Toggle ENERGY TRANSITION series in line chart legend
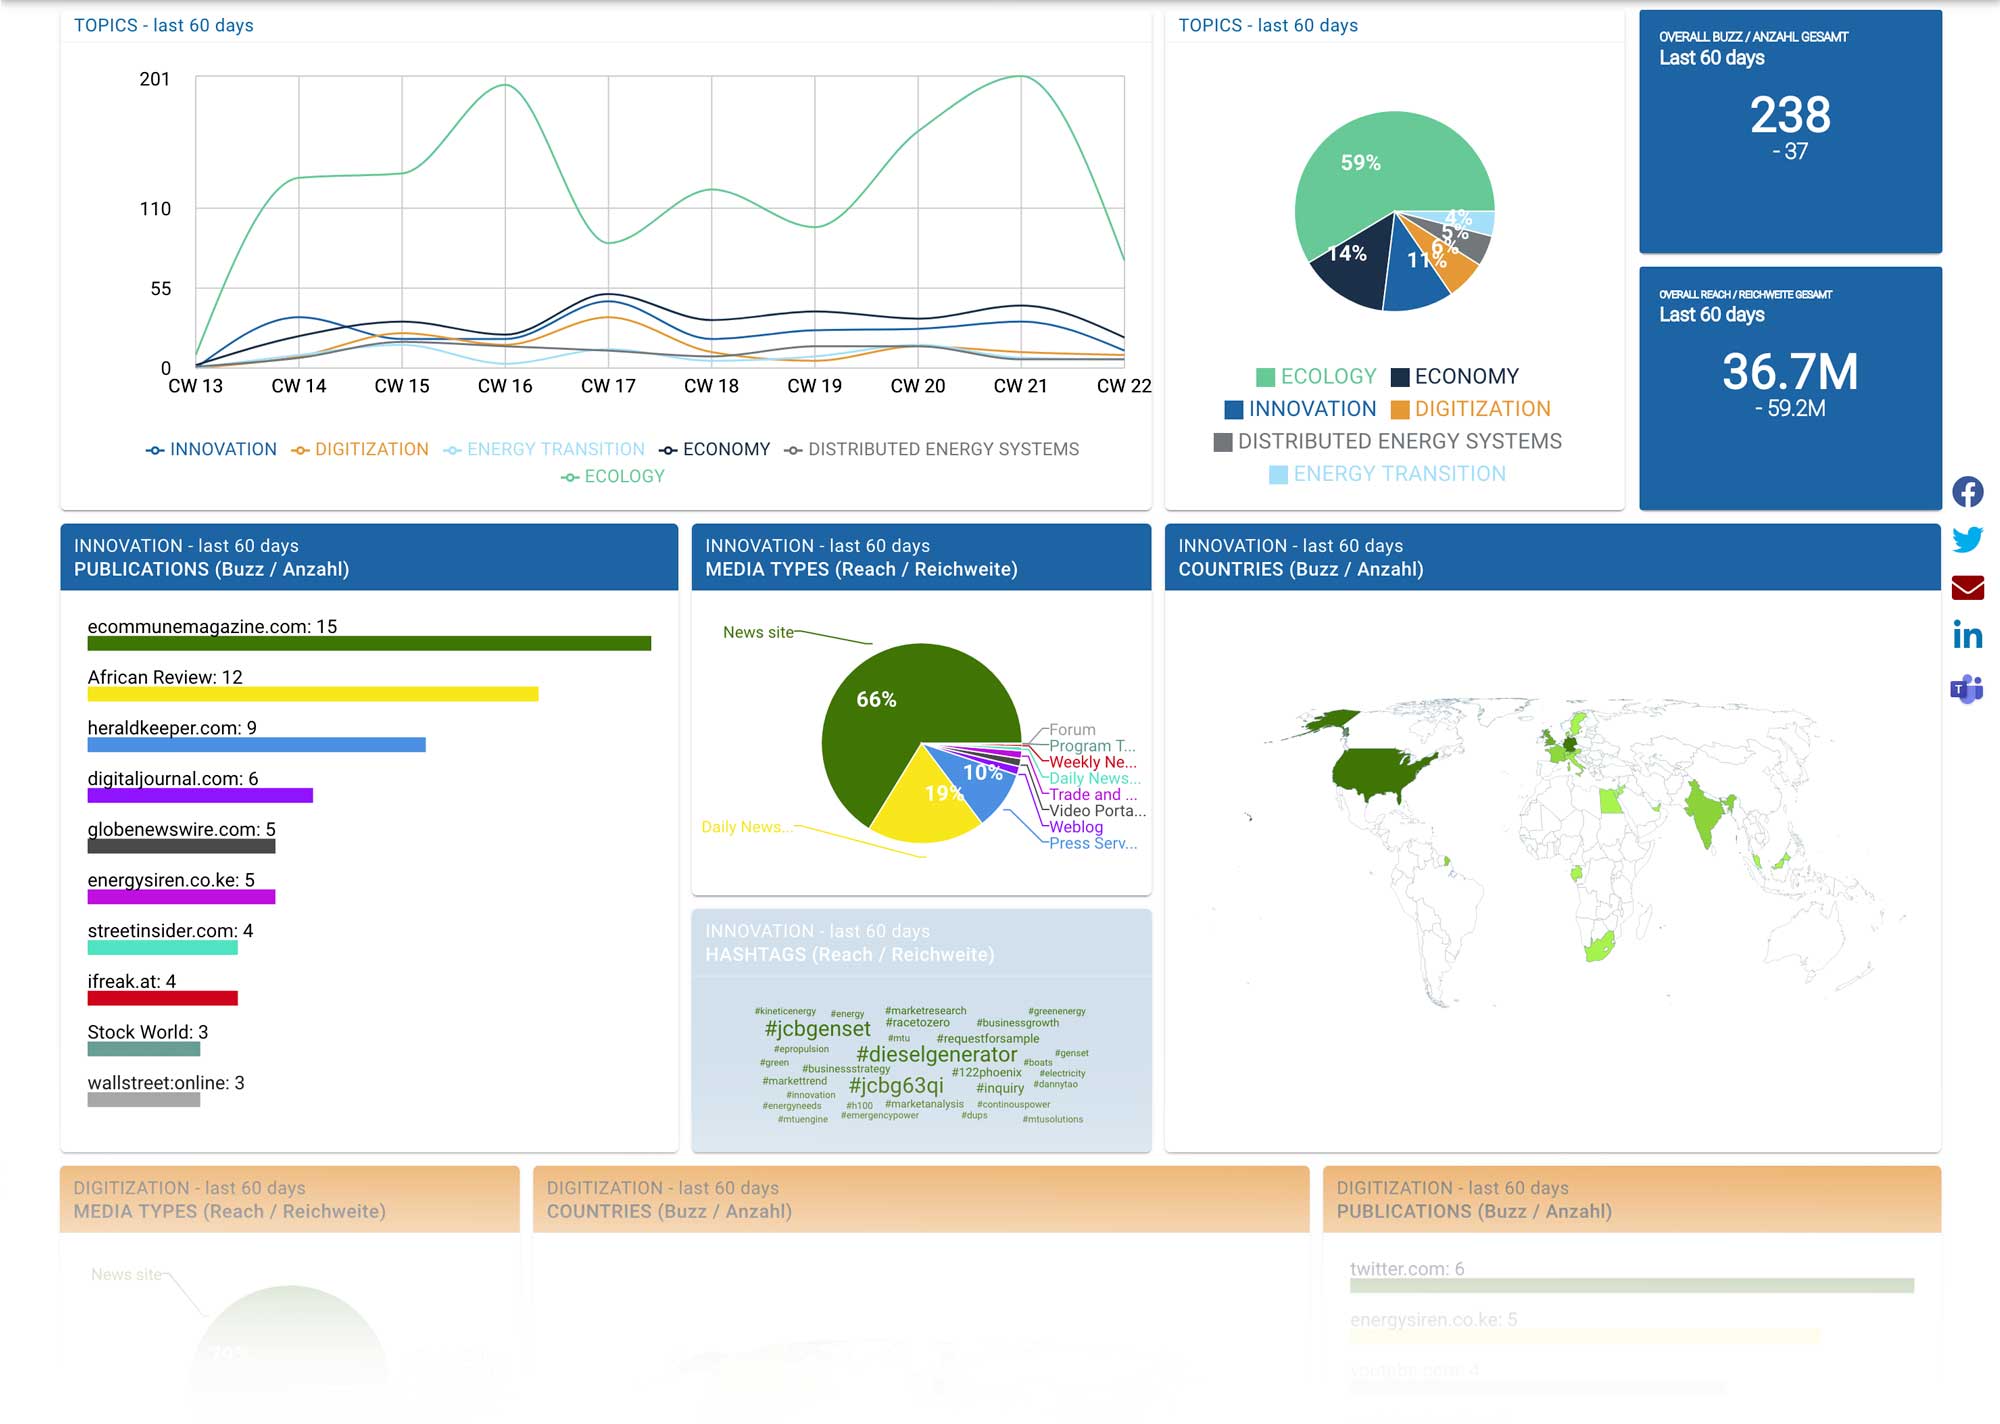Viewport: 2000px width, 1424px height. point(544,450)
